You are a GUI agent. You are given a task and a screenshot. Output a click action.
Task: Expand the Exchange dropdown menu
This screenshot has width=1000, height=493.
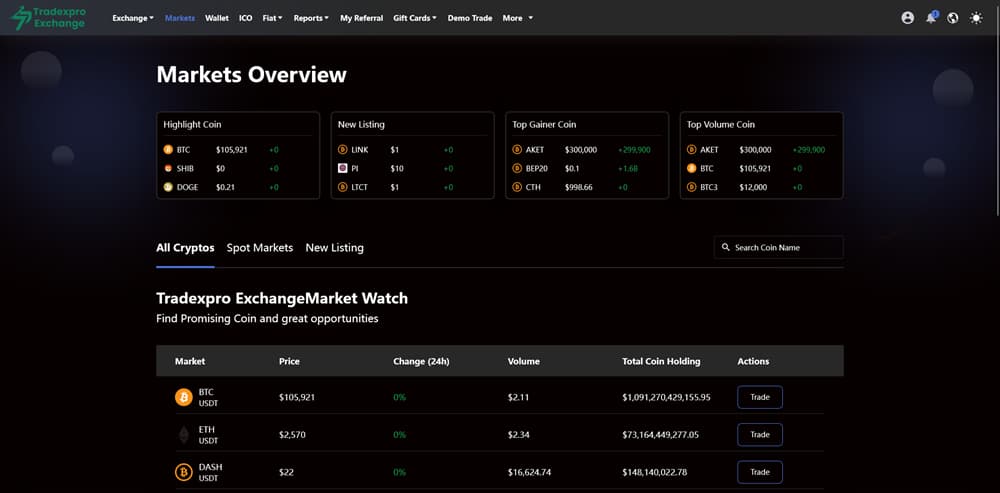[x=133, y=18]
